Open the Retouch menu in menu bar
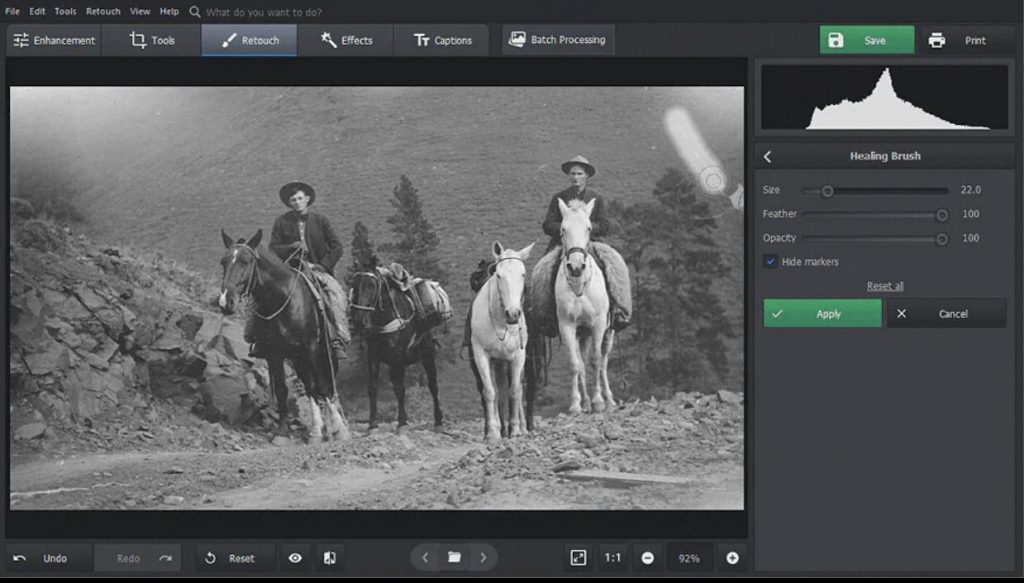1024x583 pixels. (x=103, y=11)
